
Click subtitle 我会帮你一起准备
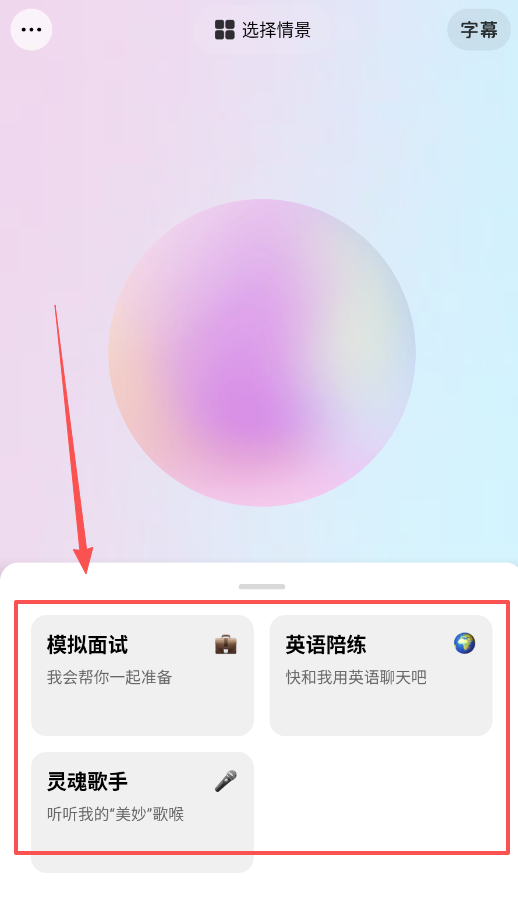pos(110,677)
